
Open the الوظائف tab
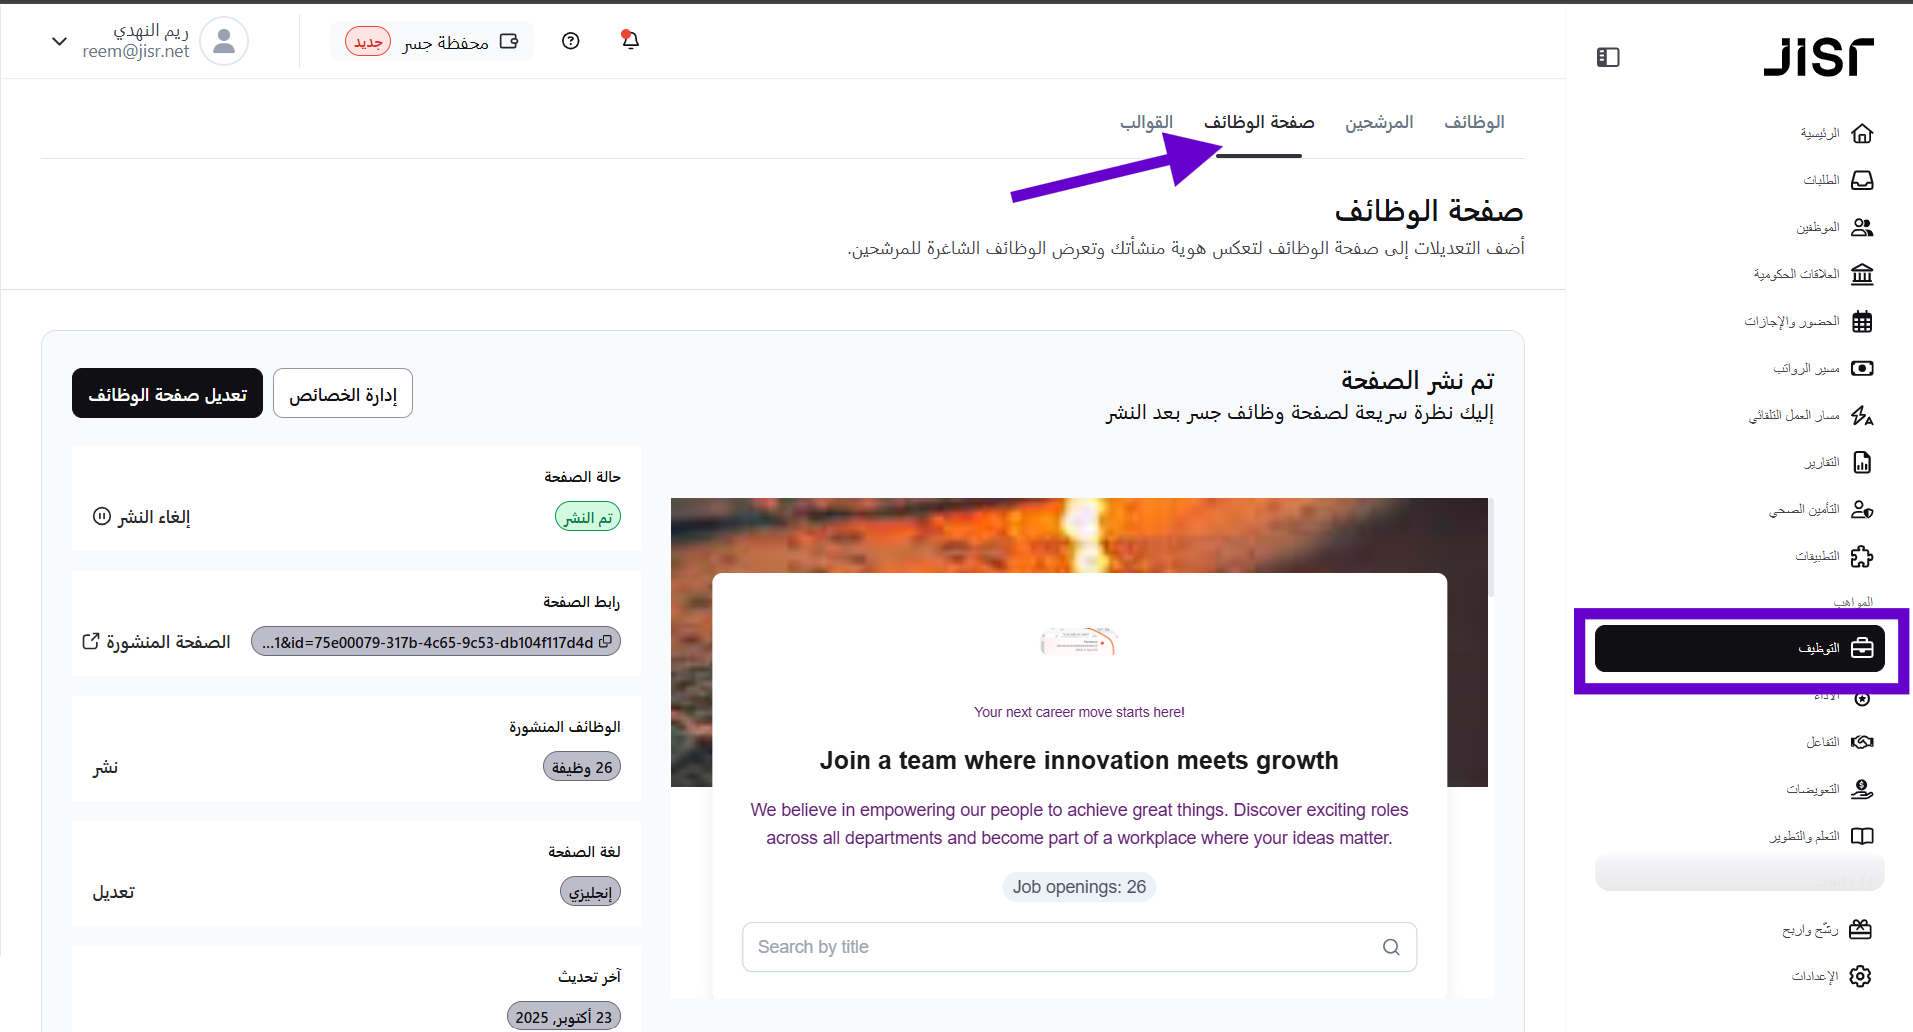[1474, 123]
